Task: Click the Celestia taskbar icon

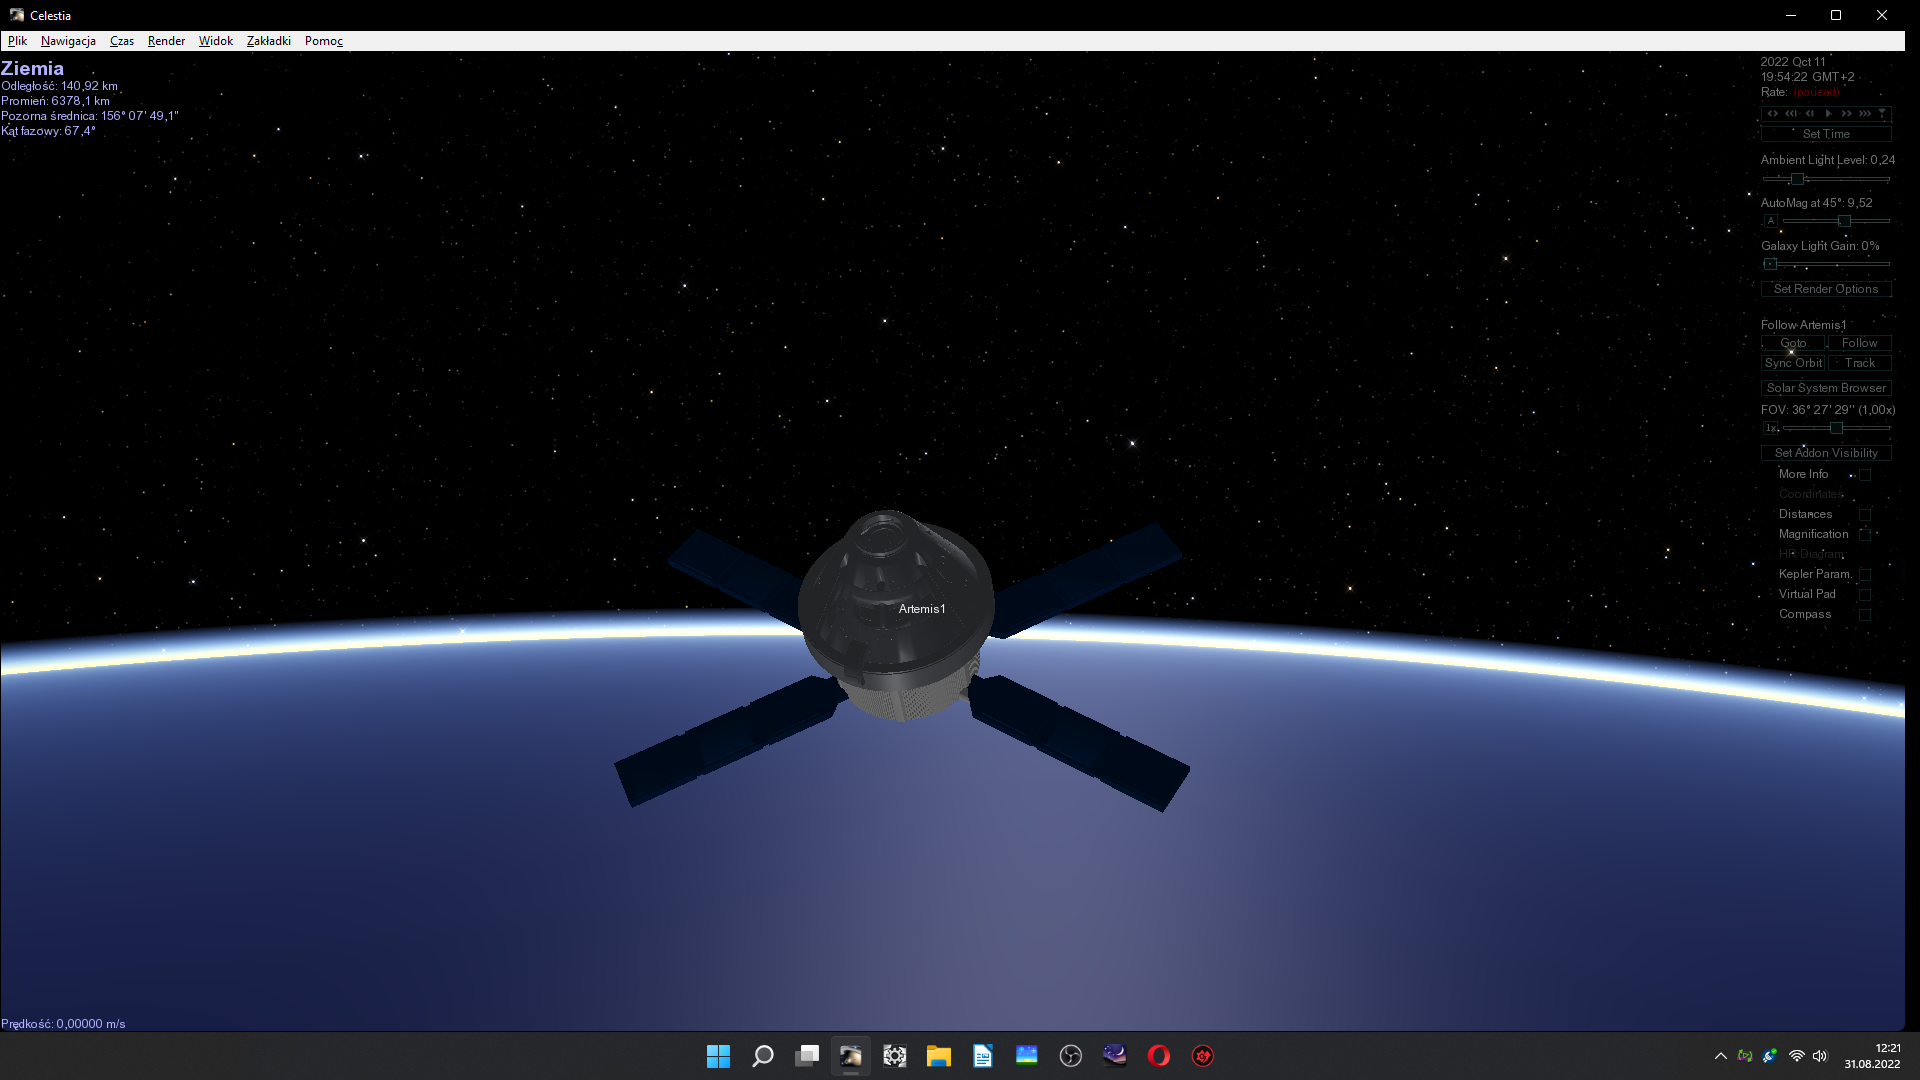Action: 850,1056
